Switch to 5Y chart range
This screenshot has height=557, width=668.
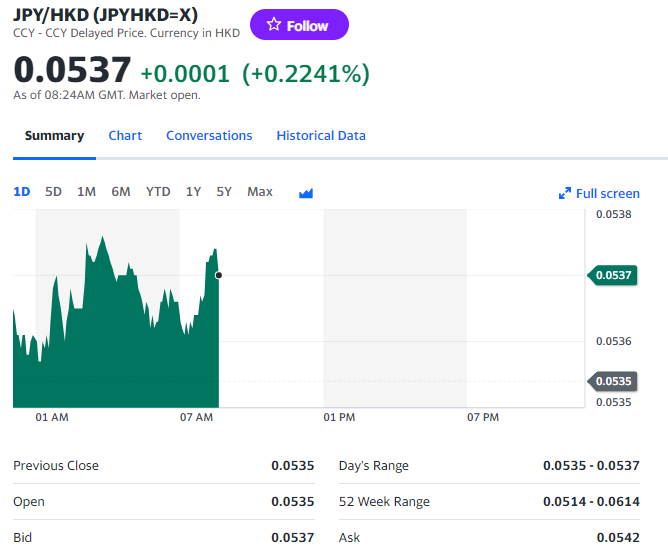point(224,192)
